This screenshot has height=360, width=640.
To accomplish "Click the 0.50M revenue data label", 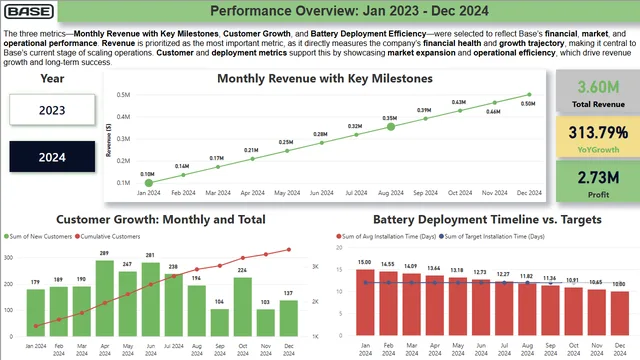I will coord(528,104).
